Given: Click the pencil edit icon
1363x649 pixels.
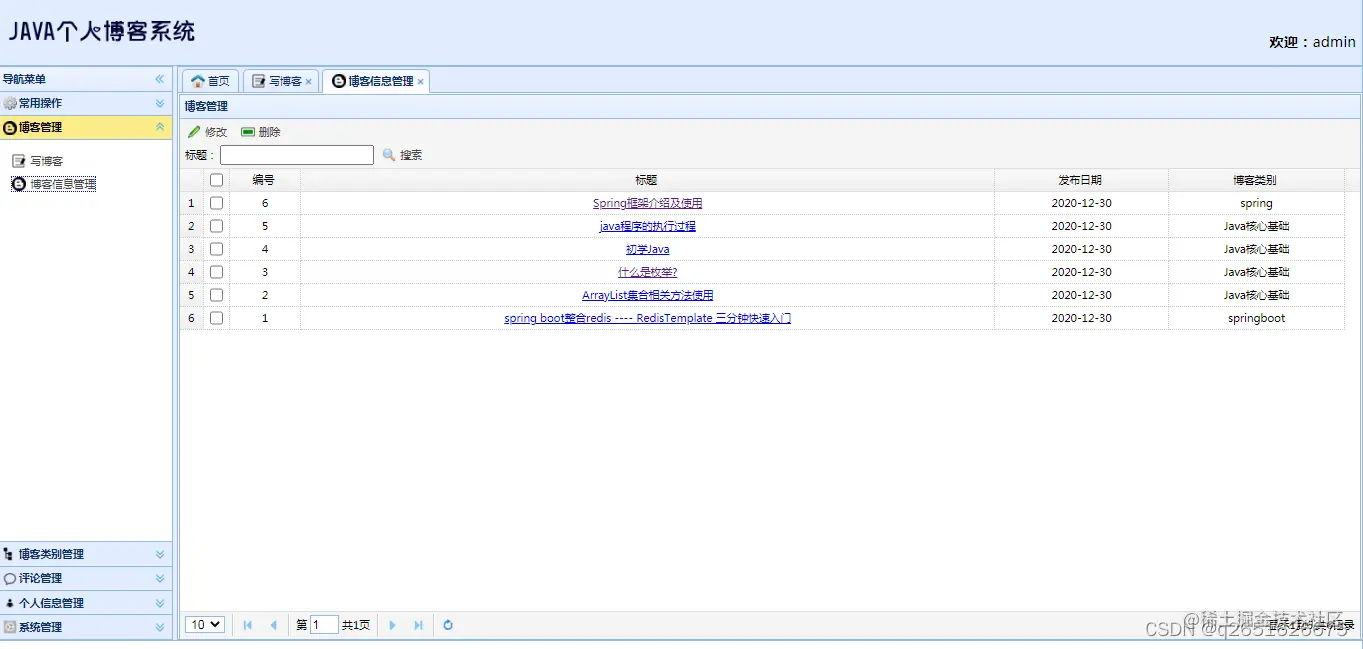Looking at the screenshot, I should pyautogui.click(x=194, y=132).
